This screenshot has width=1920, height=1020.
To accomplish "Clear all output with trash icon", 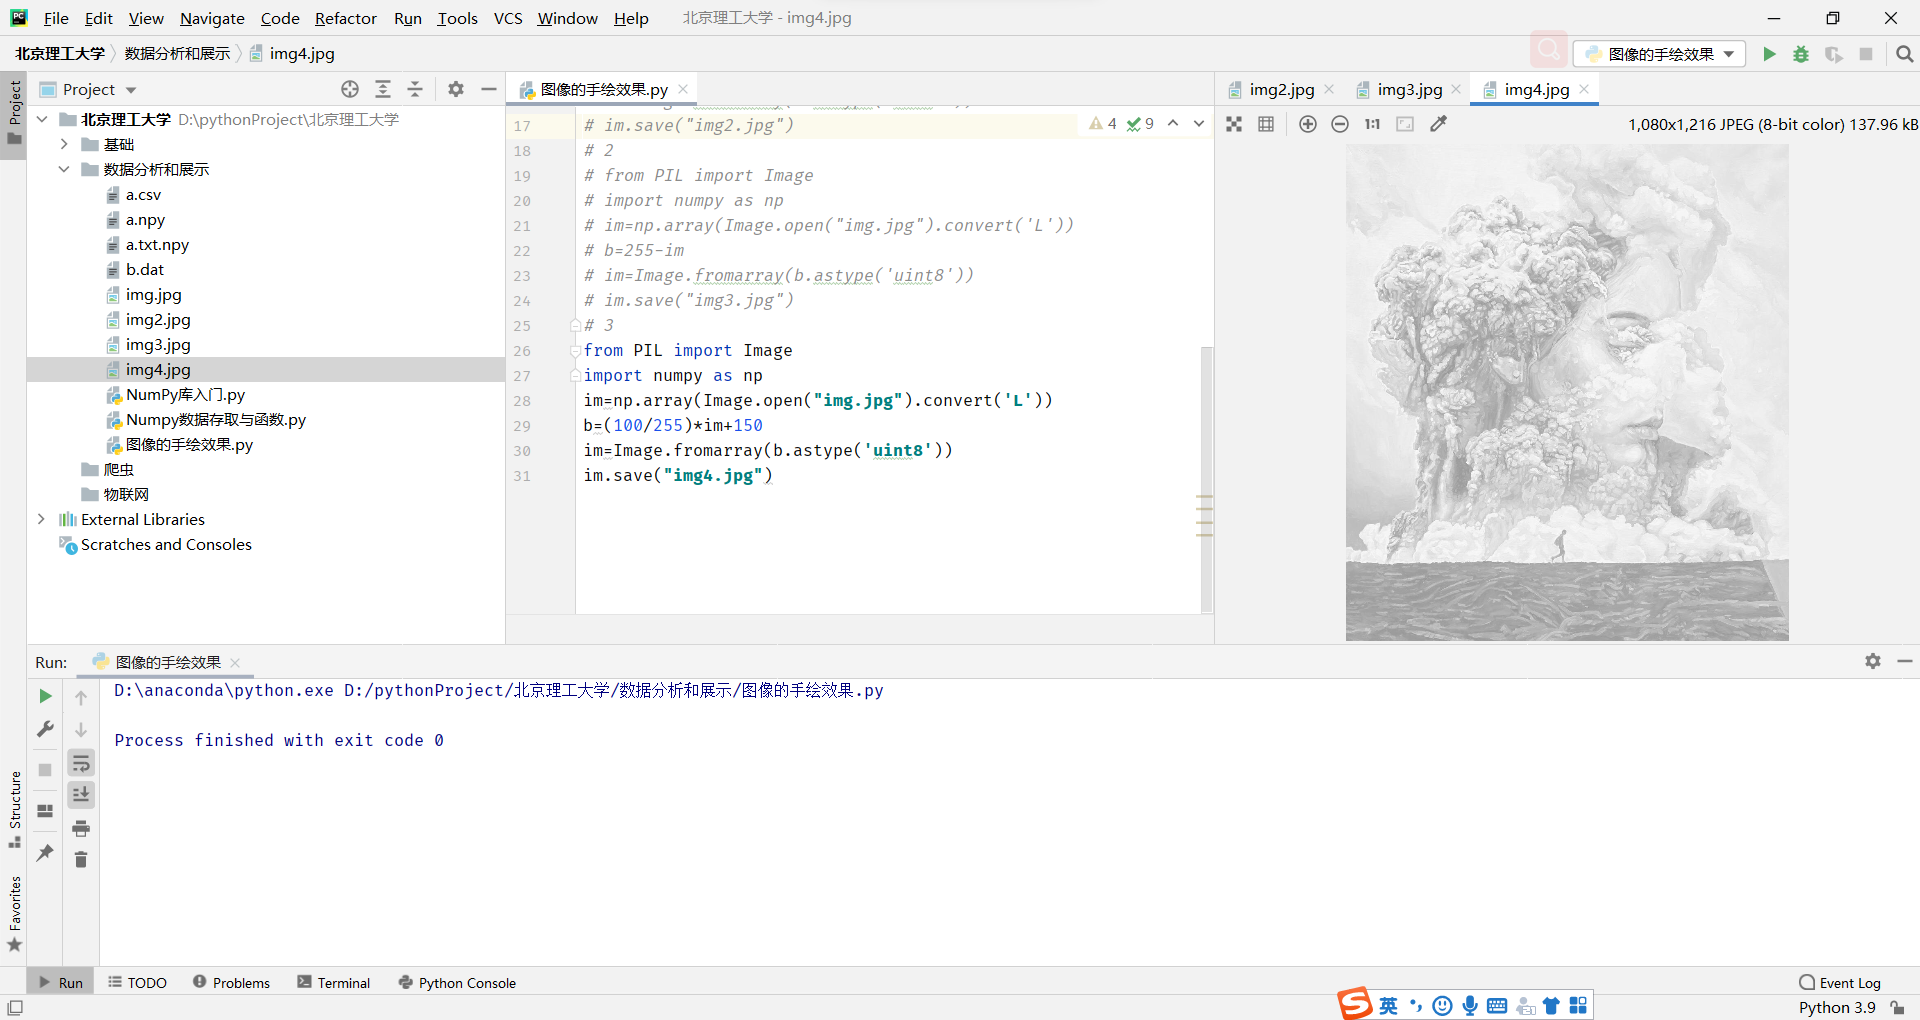I will point(81,860).
